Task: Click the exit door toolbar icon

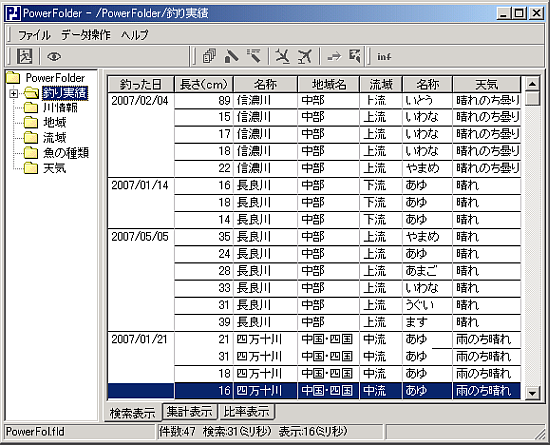Action: click(x=25, y=56)
